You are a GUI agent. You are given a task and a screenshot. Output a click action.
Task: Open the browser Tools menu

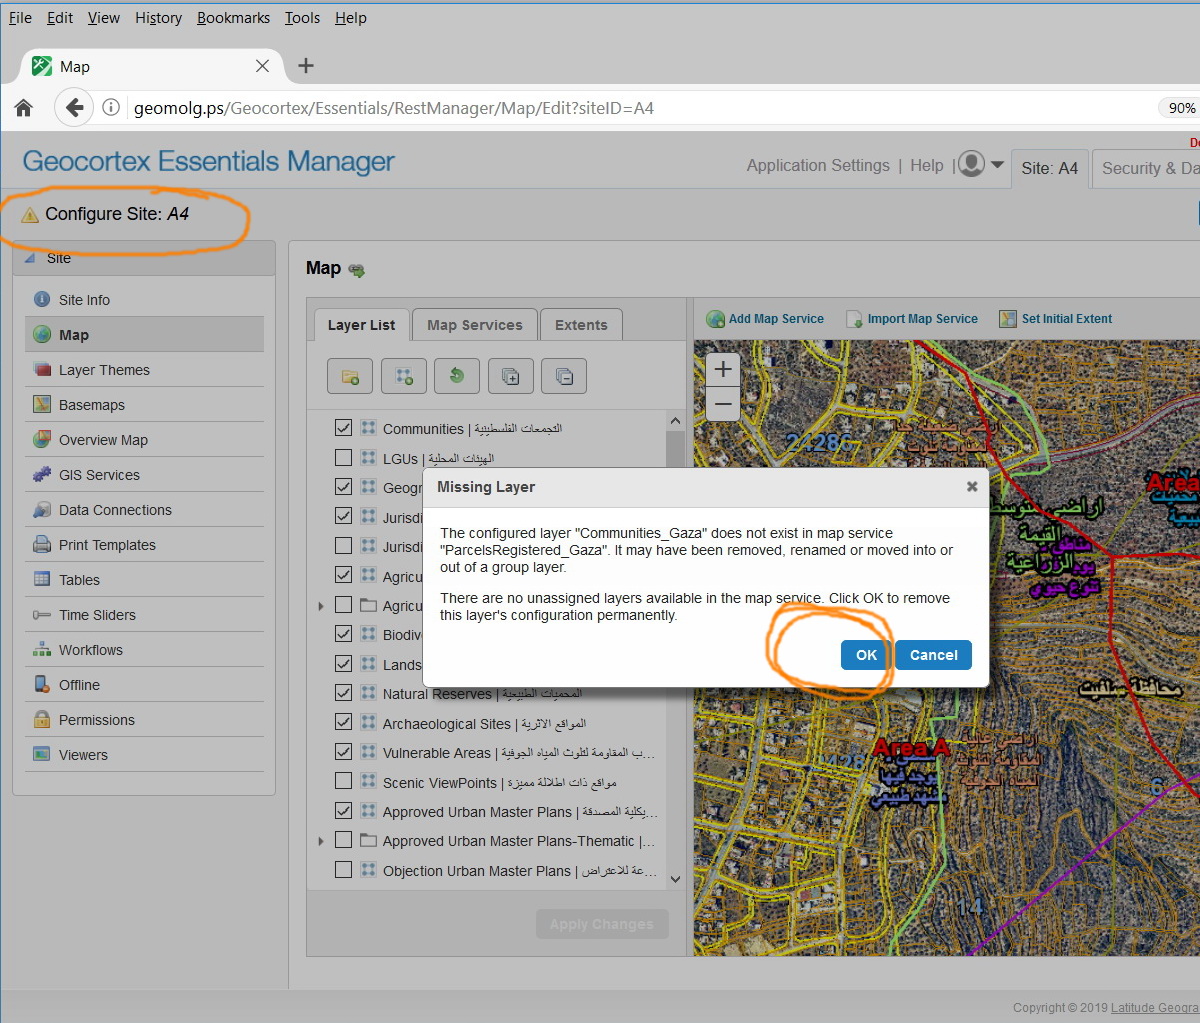pyautogui.click(x=302, y=18)
